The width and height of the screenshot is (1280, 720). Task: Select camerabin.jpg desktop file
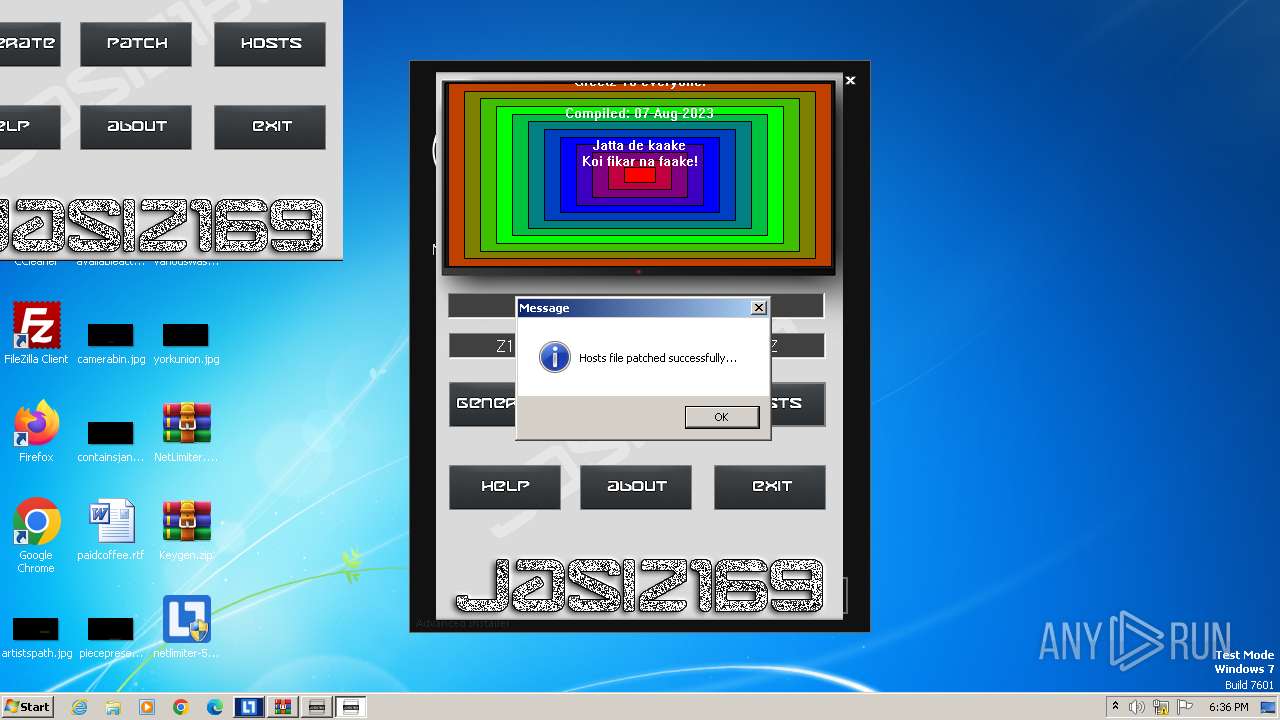[111, 342]
